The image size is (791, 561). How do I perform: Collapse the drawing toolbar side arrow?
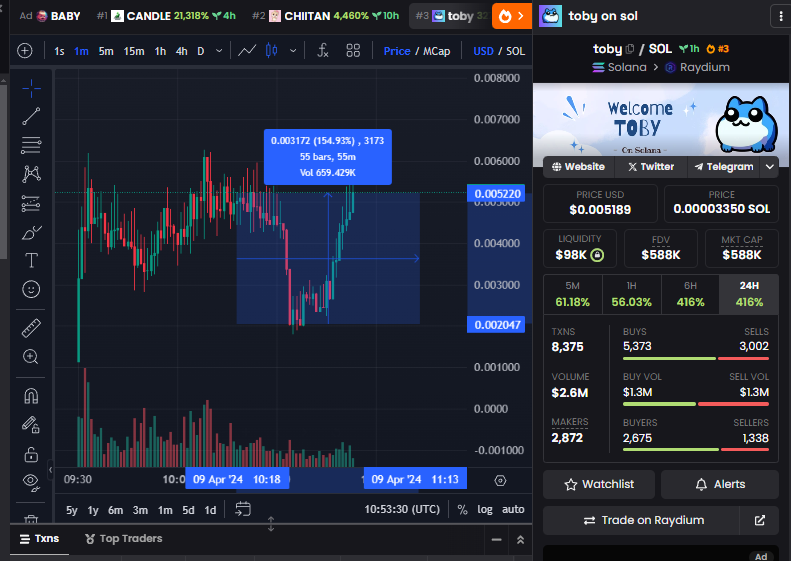click(50, 470)
